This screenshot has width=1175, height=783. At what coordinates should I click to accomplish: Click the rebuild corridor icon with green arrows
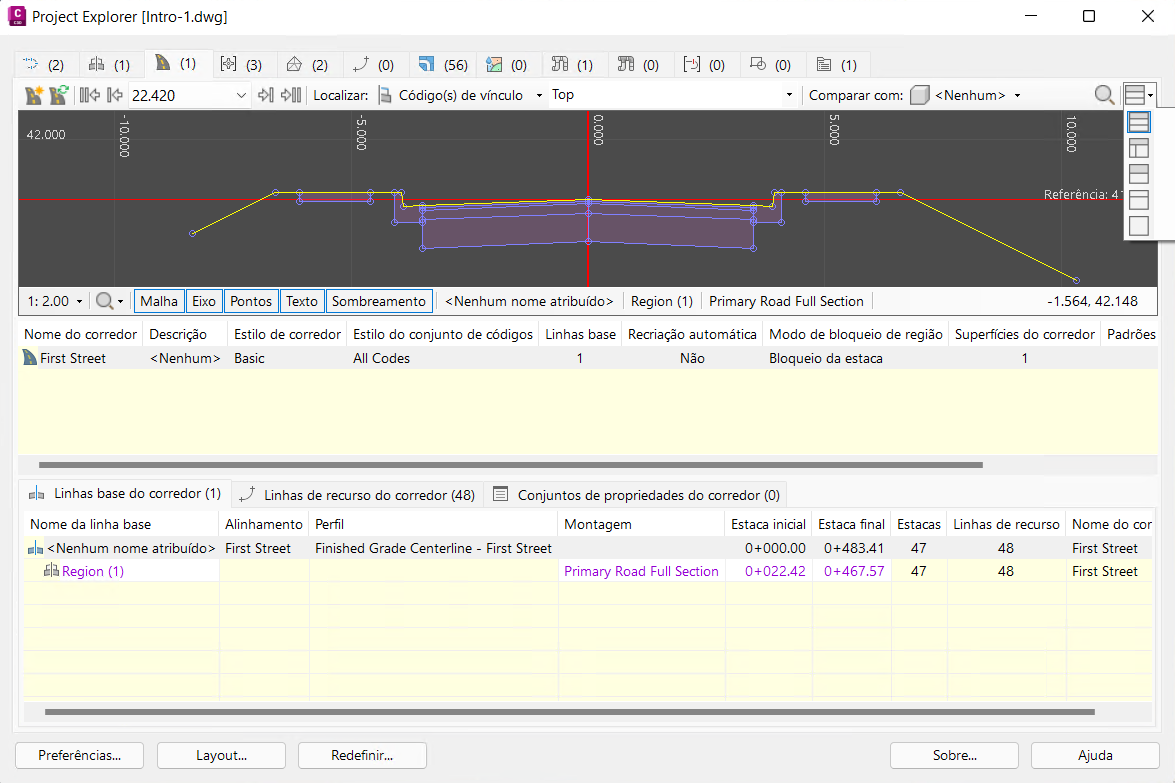click(x=58, y=95)
